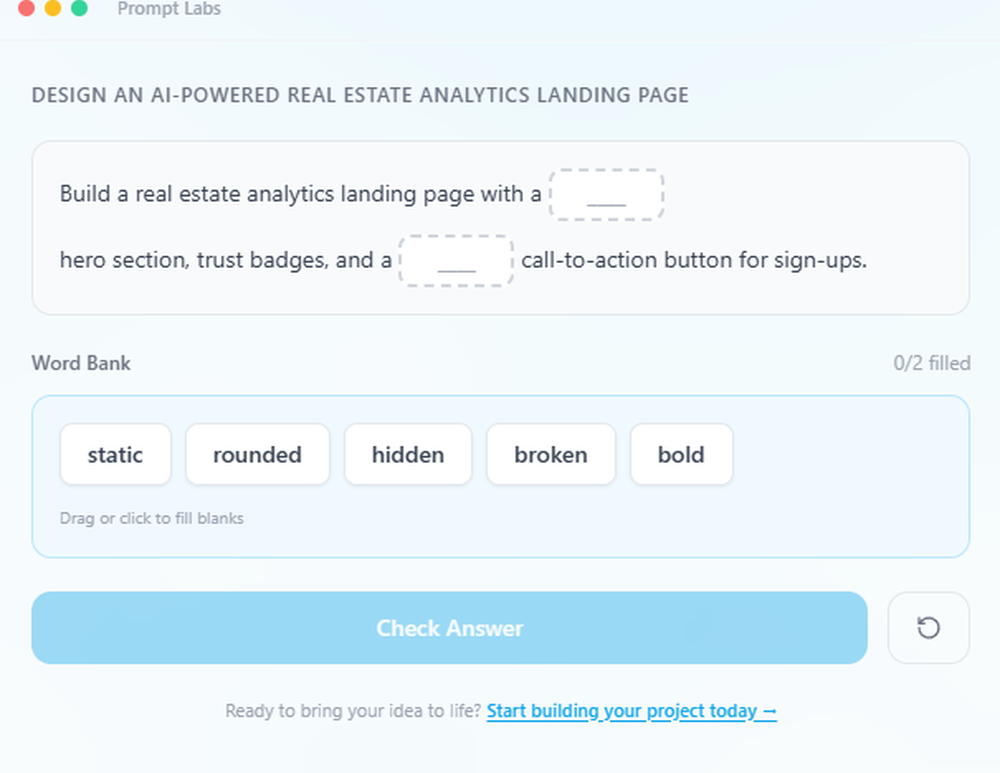Click the "Prompt Labs" window title

(x=169, y=9)
